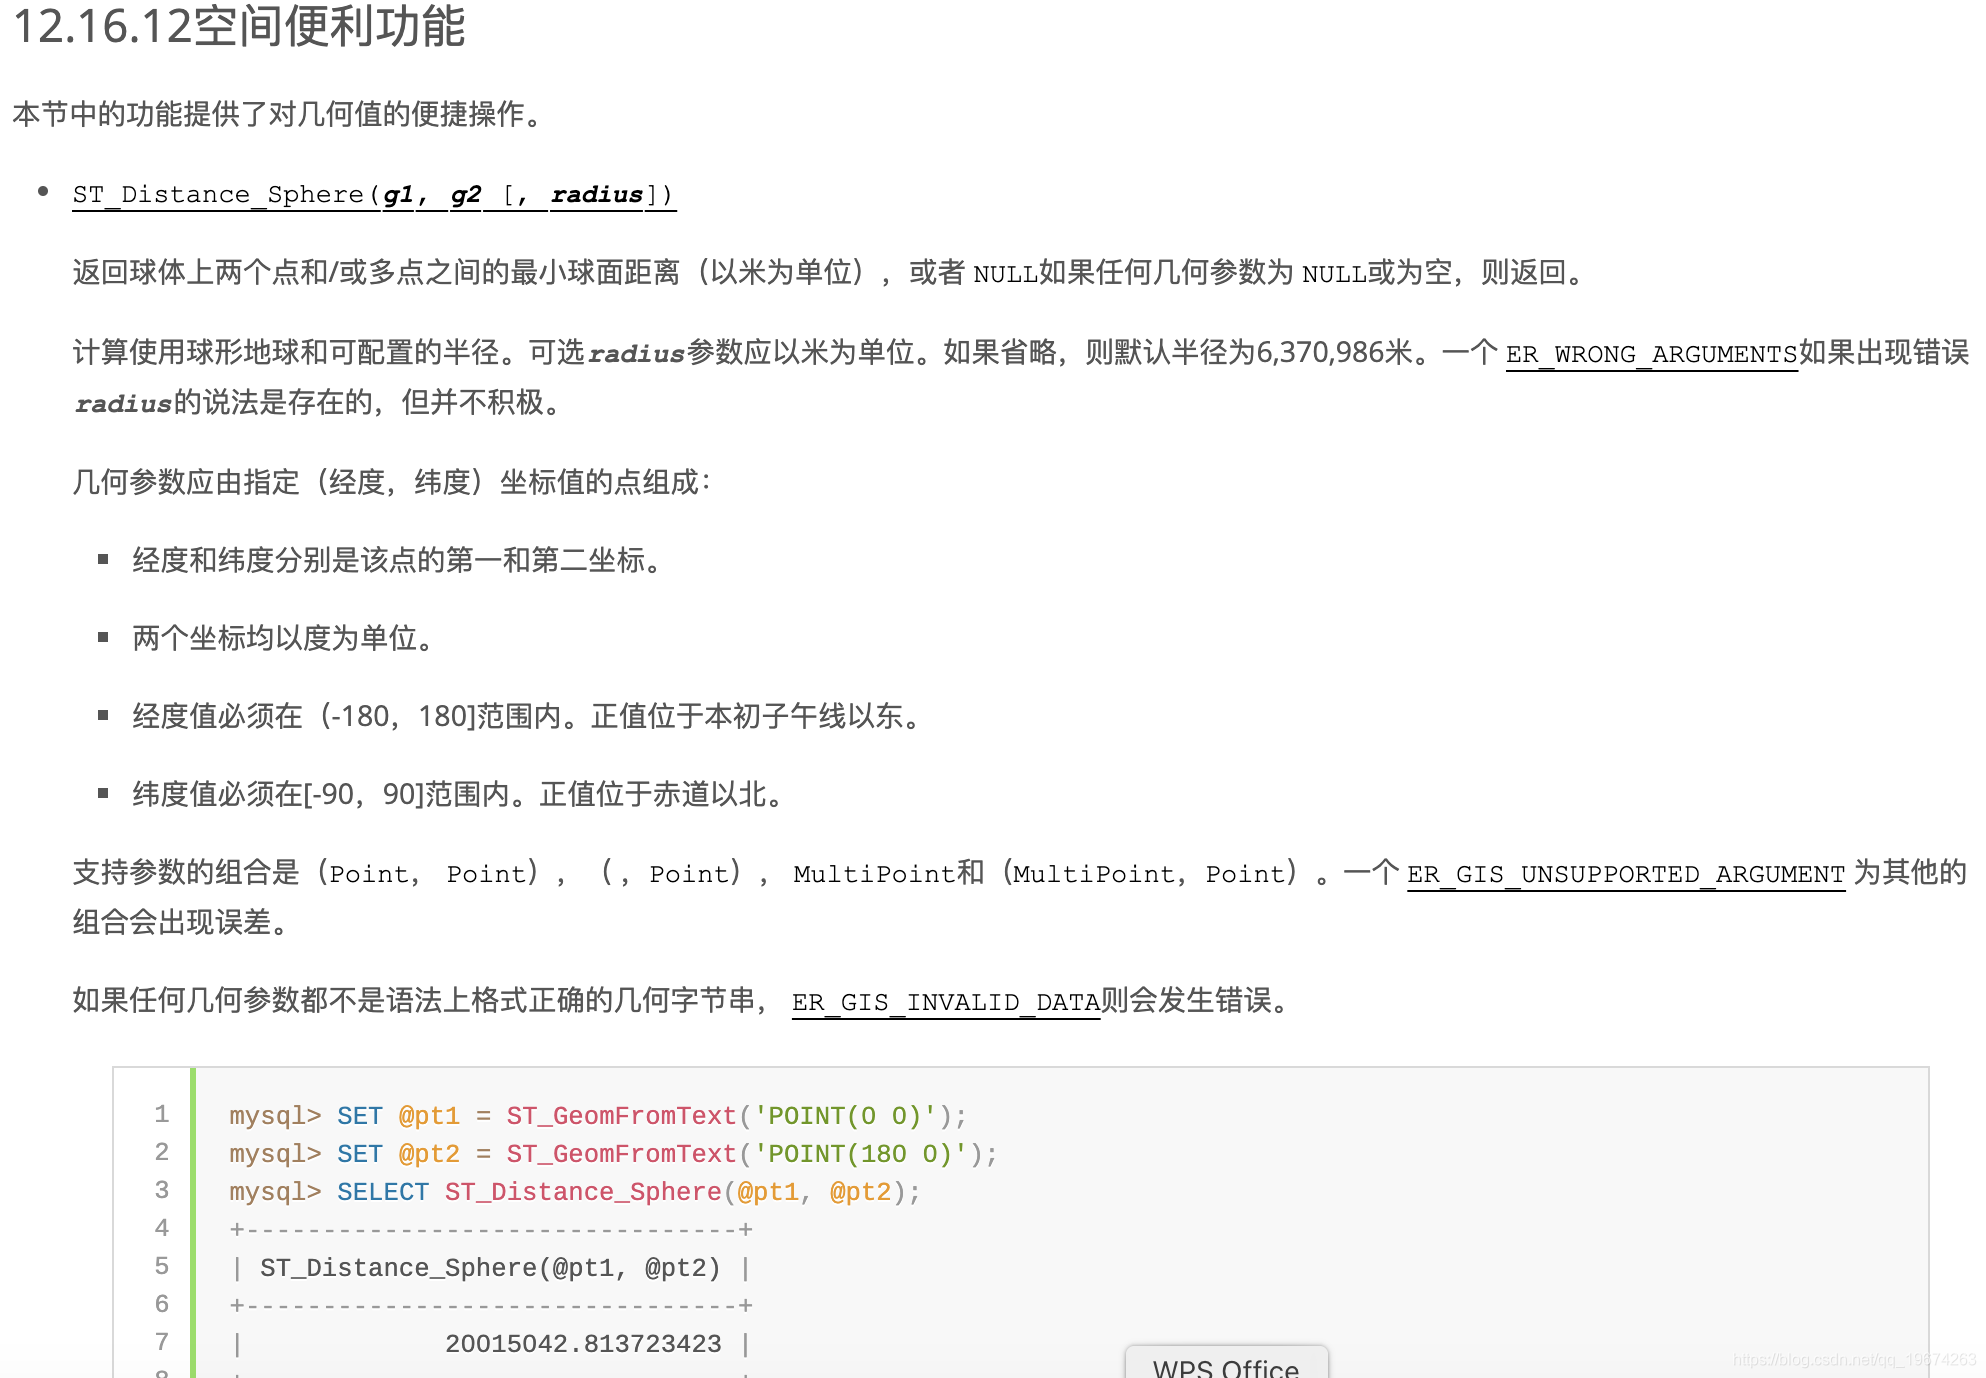Click the intro sentence 本节中的功能提供了对几何值的便捷操作
The width and height of the screenshot is (1986, 1378).
280,114
